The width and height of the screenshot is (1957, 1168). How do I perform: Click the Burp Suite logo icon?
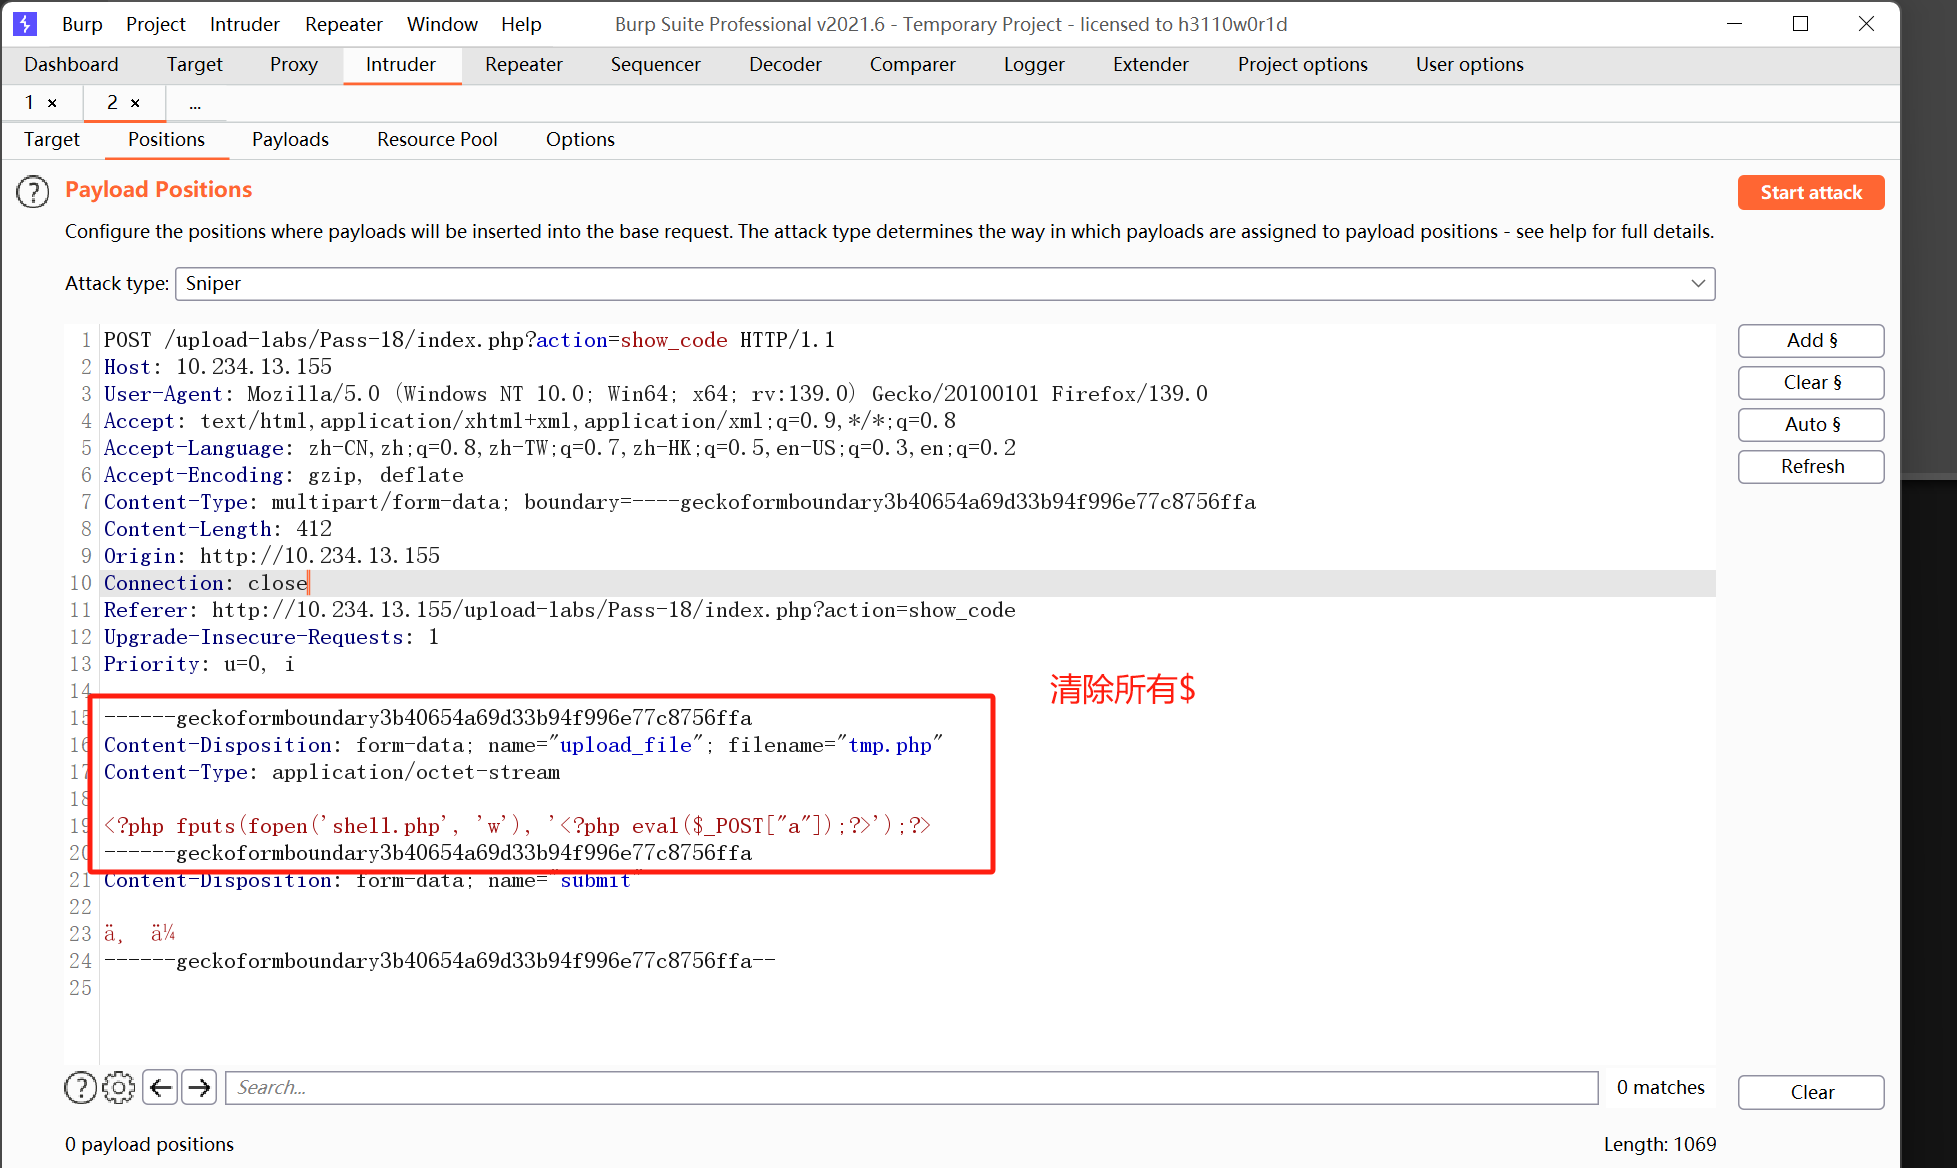pos(25,23)
